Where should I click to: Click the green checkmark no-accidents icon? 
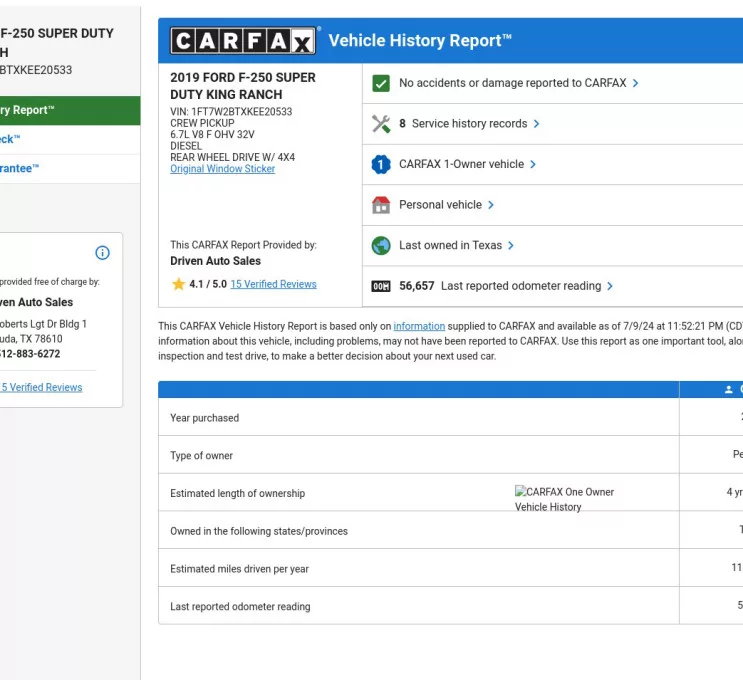(x=381, y=83)
